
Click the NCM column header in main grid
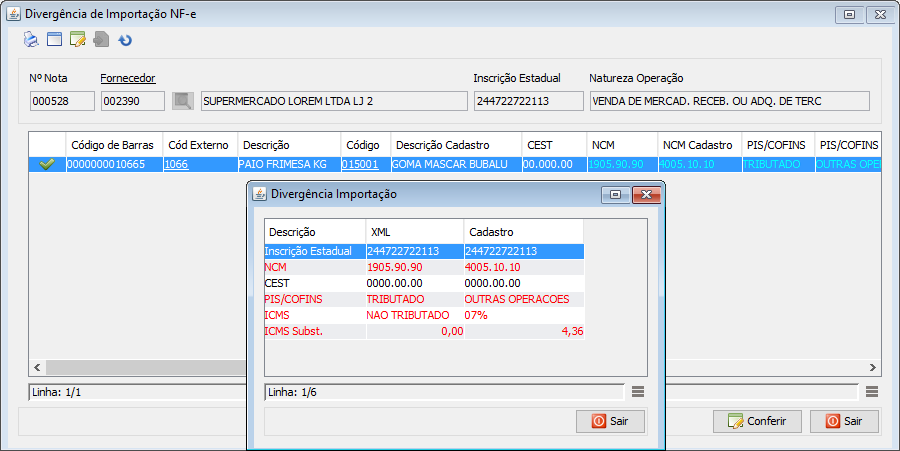pos(622,145)
